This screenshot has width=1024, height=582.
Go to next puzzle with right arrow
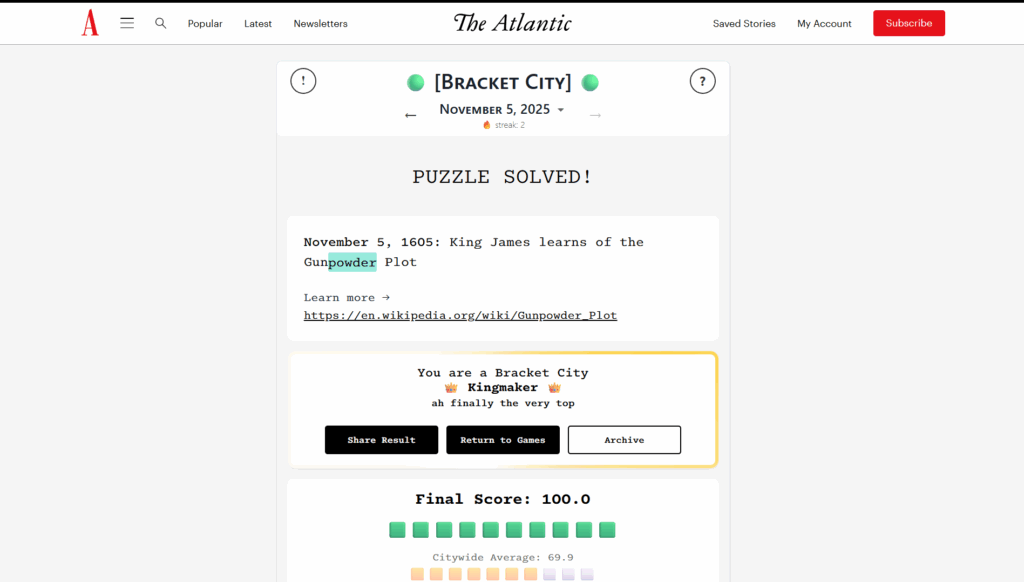click(595, 115)
